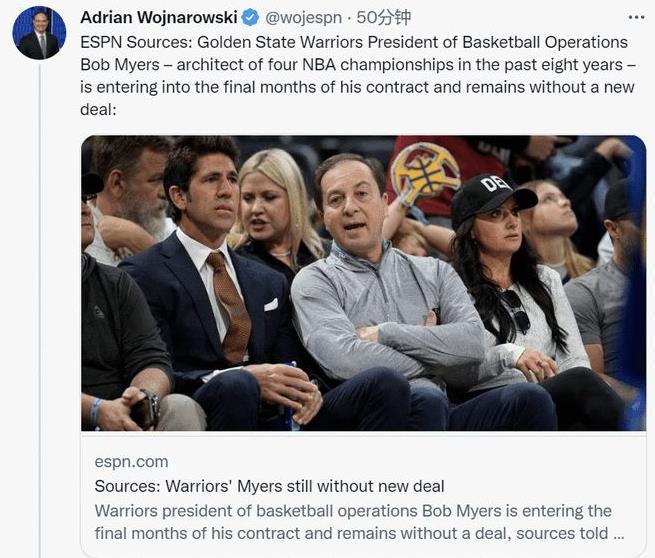Open Adrian Wojnarowski's profile avatar
This screenshot has width=655, height=558.
39,33
